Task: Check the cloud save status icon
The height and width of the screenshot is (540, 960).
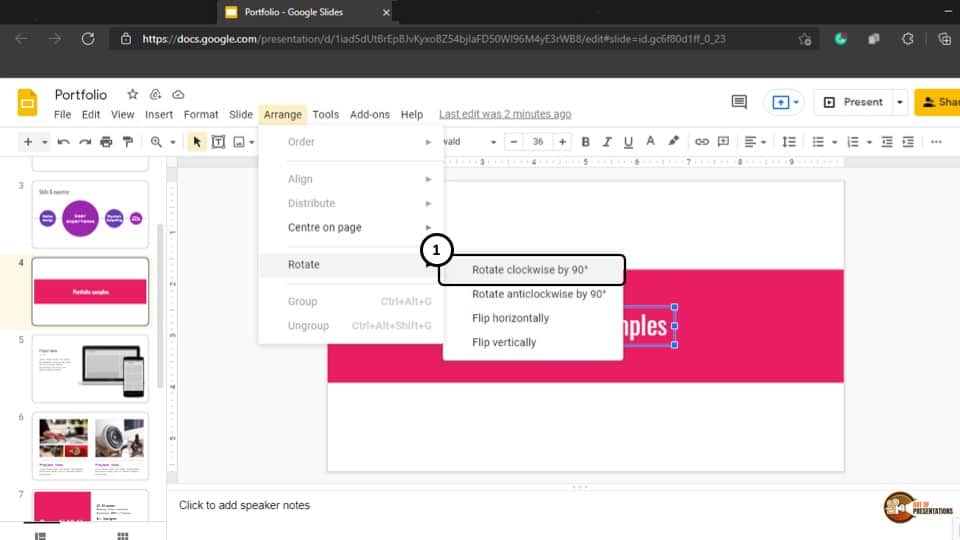Action: click(x=178, y=94)
